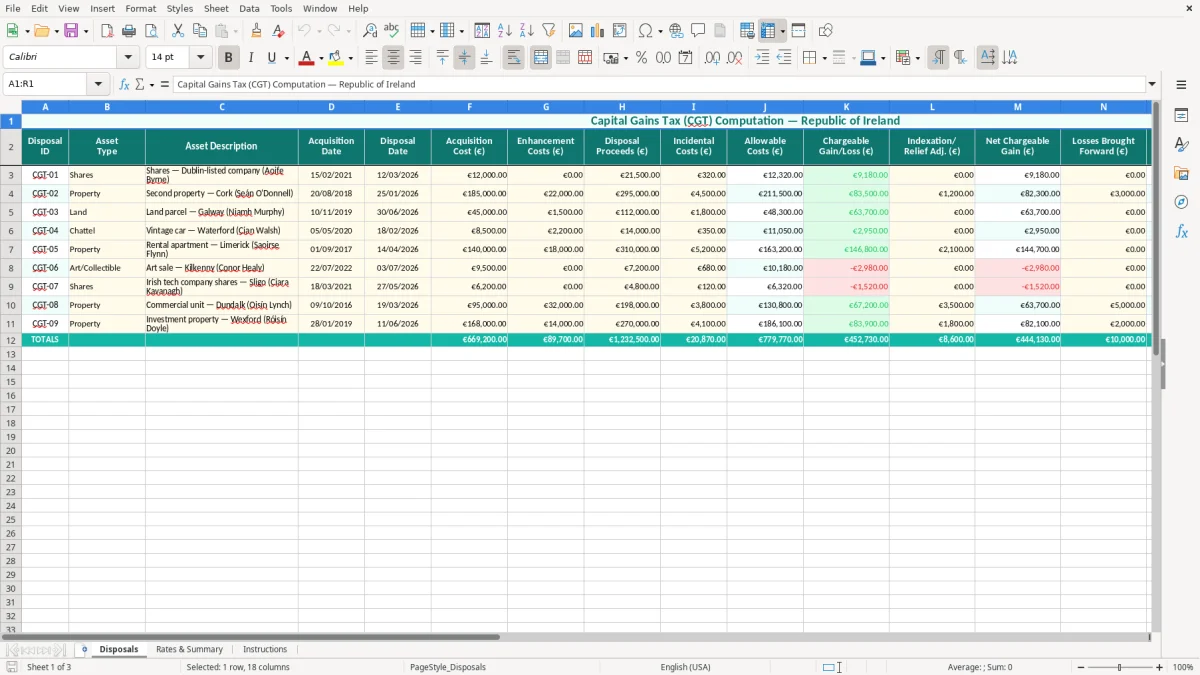Apply yellow Background Color swatch
Viewport: 1200px width, 675px height.
[x=336, y=58]
